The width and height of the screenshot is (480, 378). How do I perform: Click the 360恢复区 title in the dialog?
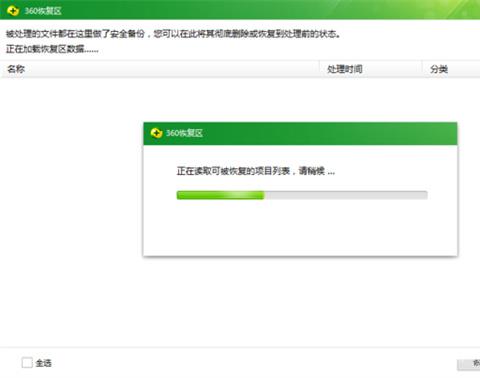184,133
